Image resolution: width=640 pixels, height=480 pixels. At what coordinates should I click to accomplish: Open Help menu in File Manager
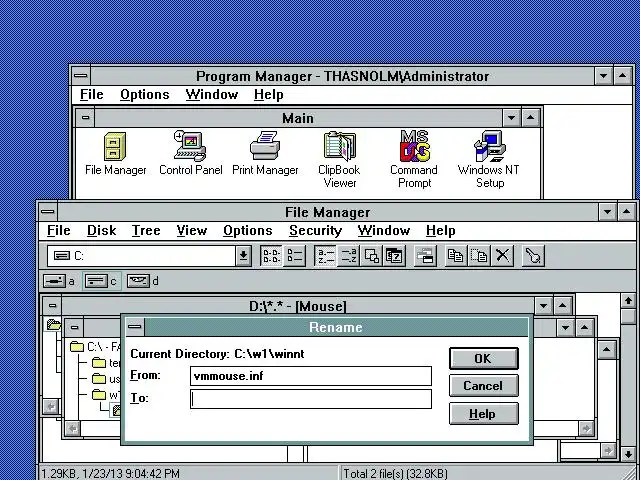coord(440,231)
